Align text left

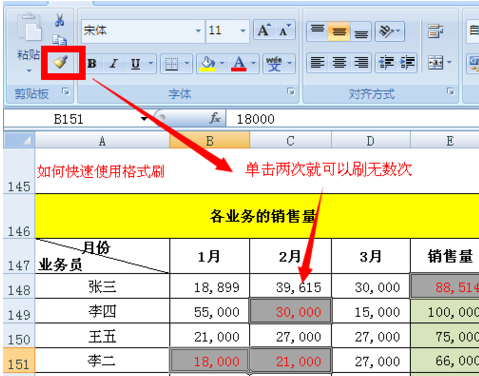click(317, 63)
